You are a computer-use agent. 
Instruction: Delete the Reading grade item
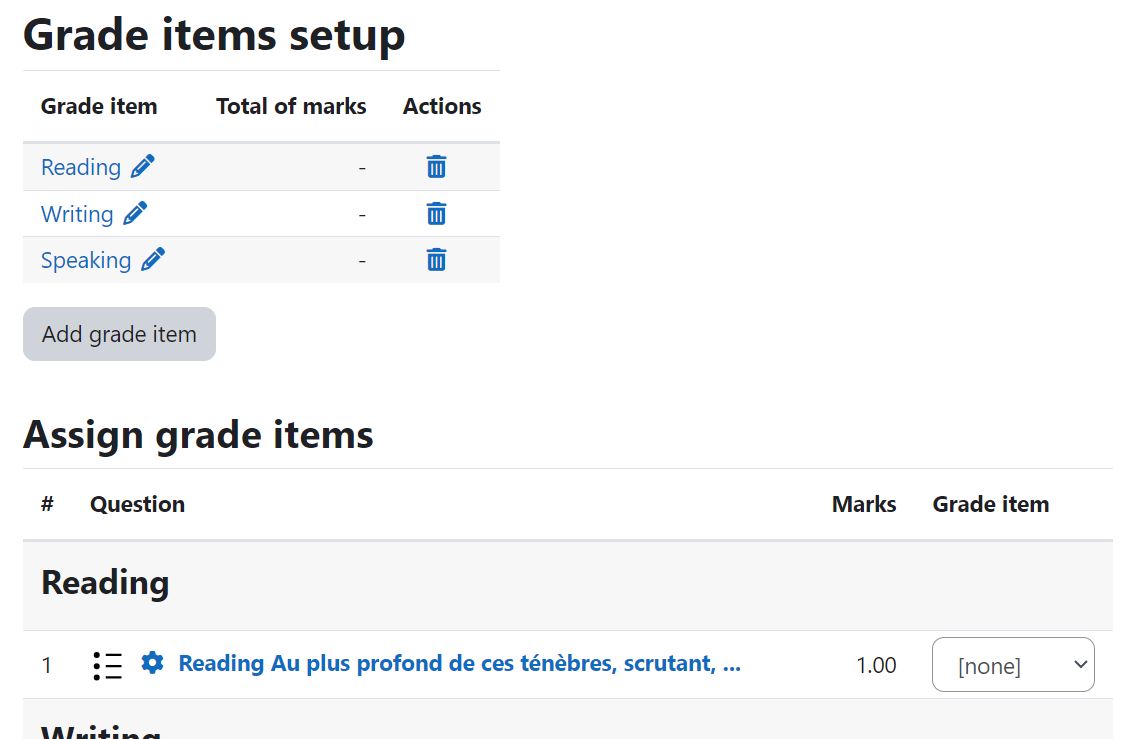click(436, 167)
